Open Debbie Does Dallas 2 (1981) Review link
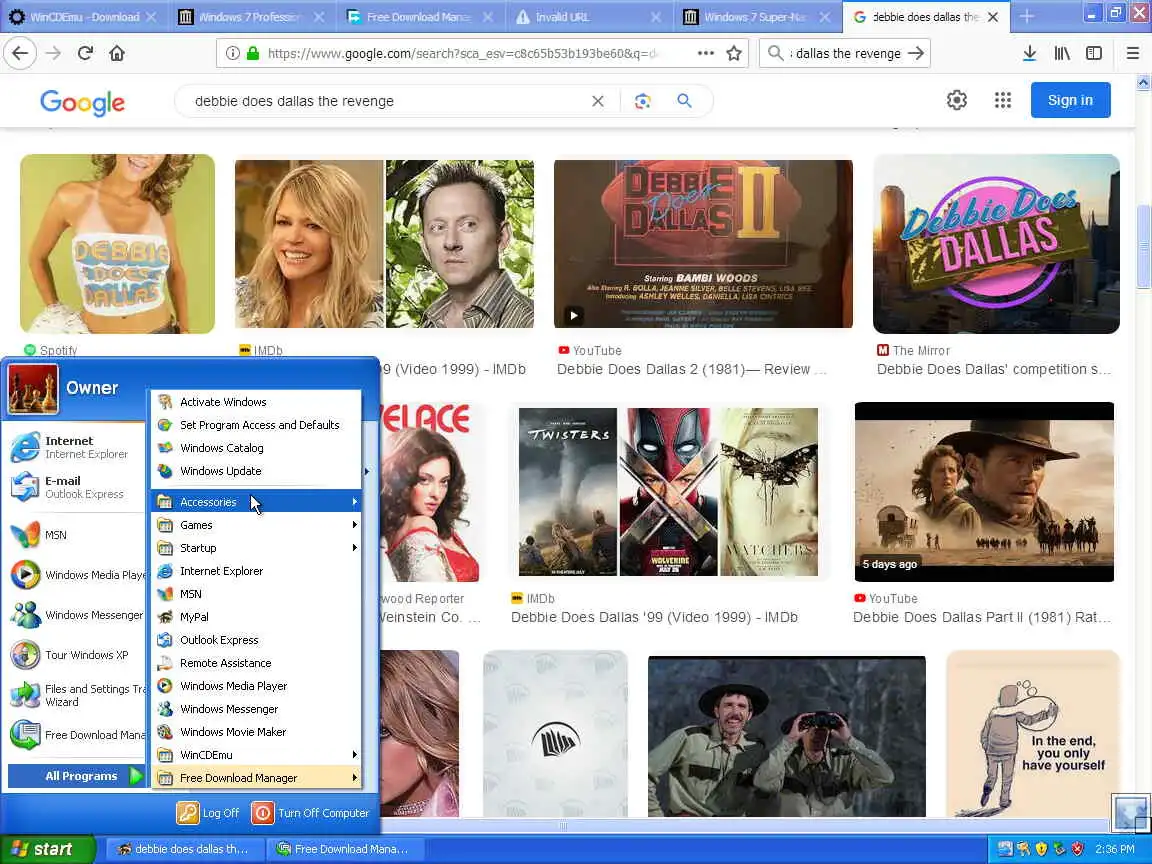Image resolution: width=1152 pixels, height=864 pixels. tap(691, 369)
